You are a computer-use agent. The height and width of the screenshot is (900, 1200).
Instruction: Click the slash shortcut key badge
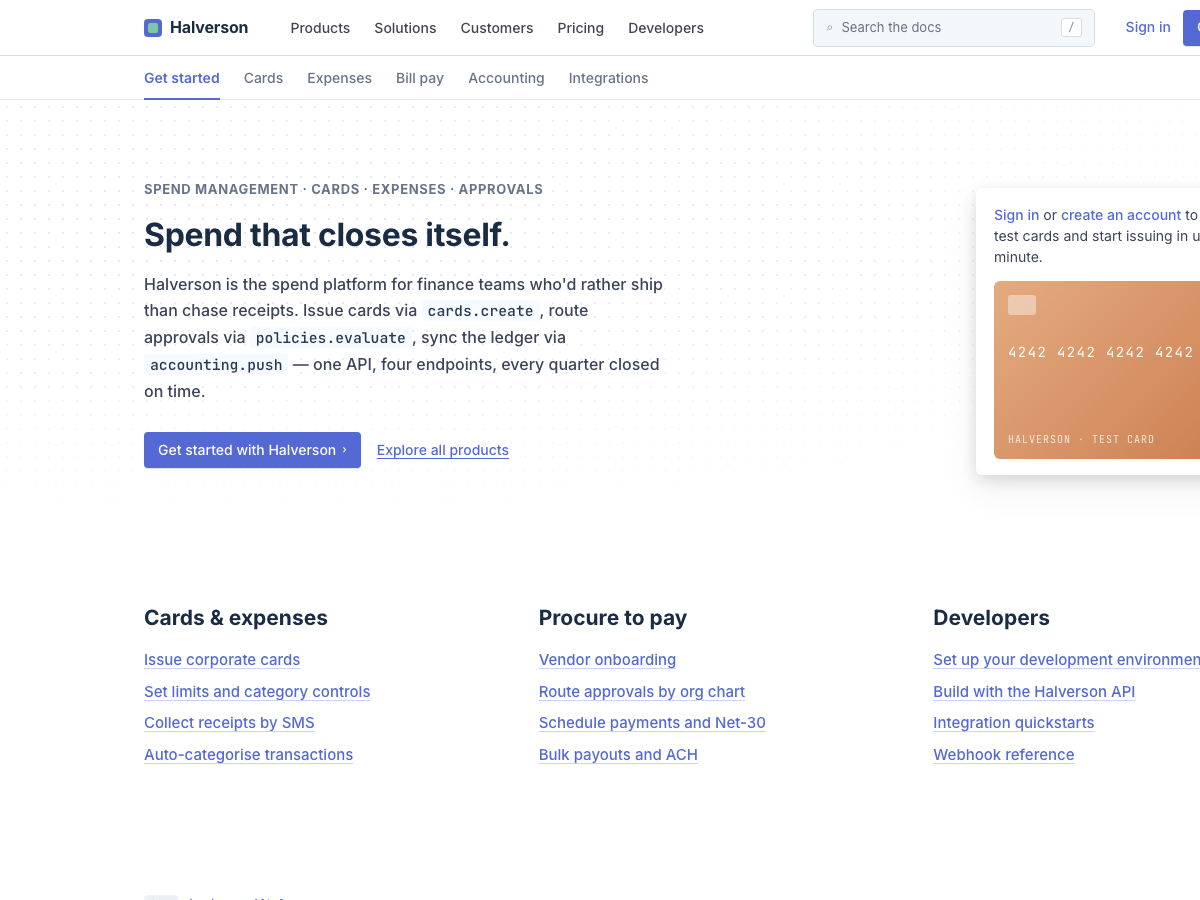1071,28
